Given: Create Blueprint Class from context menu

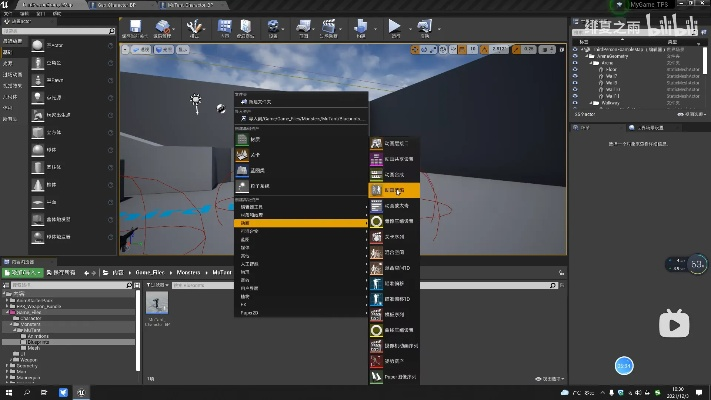Looking at the screenshot, I should coord(301,171).
